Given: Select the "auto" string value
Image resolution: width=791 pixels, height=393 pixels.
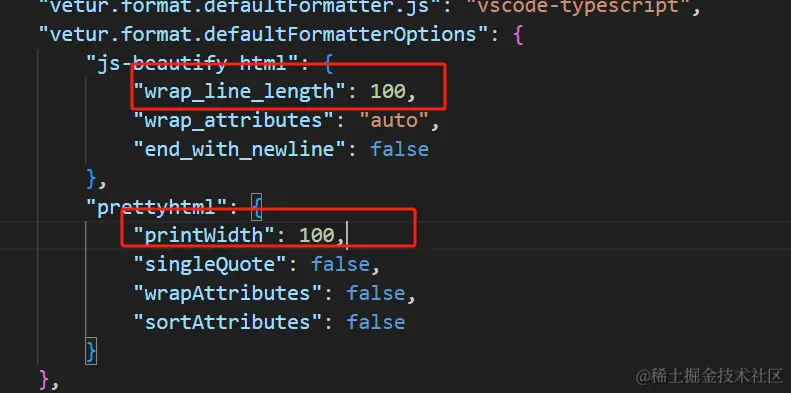Looking at the screenshot, I should click(393, 121).
